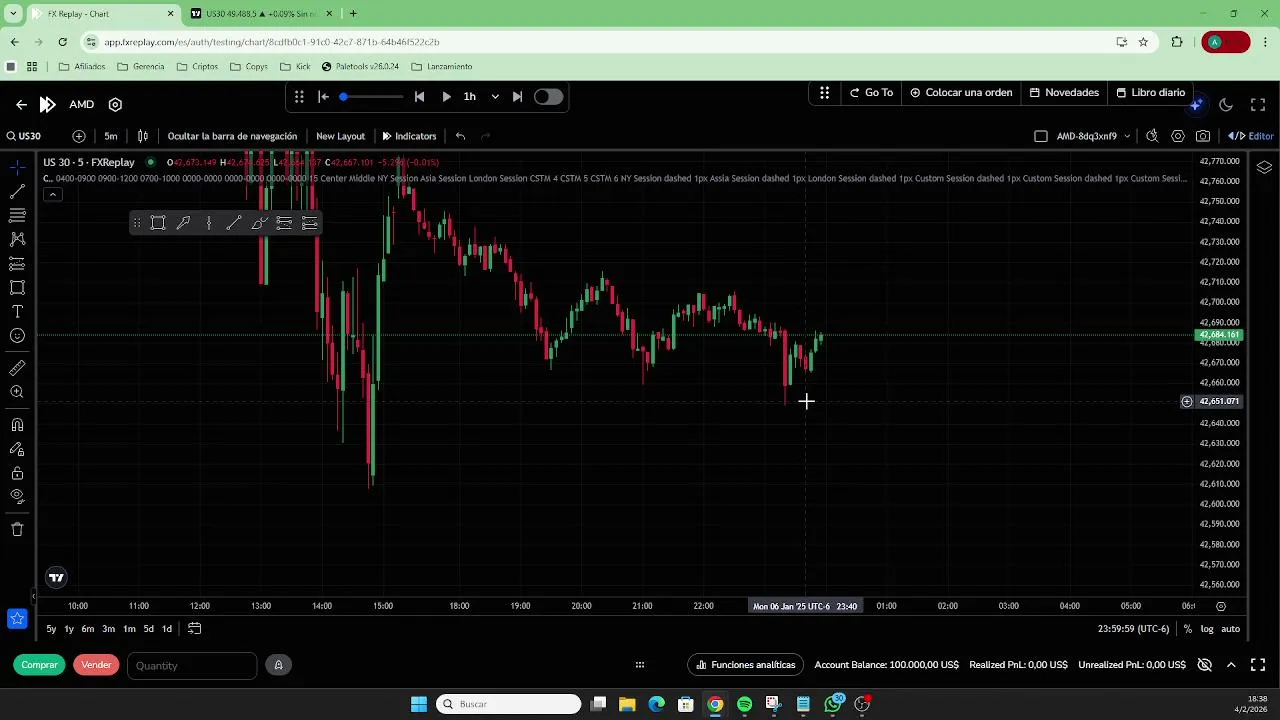
Task: Open the Novedades menu item
Action: (x=1064, y=93)
